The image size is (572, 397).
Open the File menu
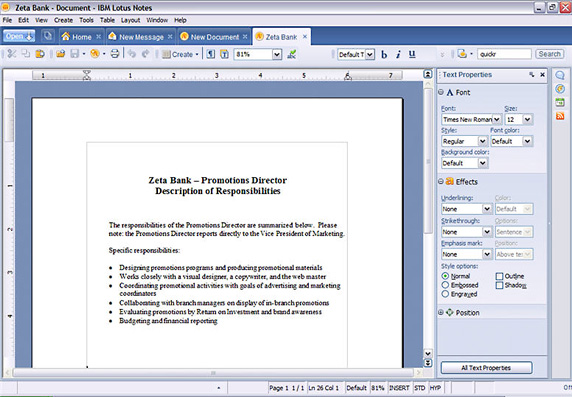(x=7, y=20)
